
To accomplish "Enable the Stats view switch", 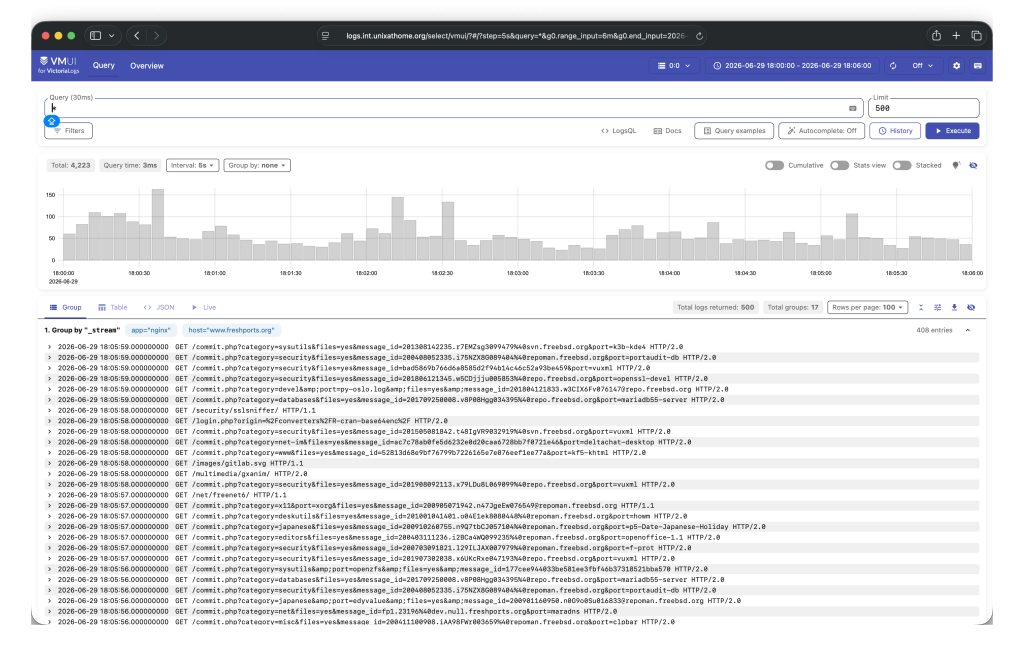I will tap(839, 165).
